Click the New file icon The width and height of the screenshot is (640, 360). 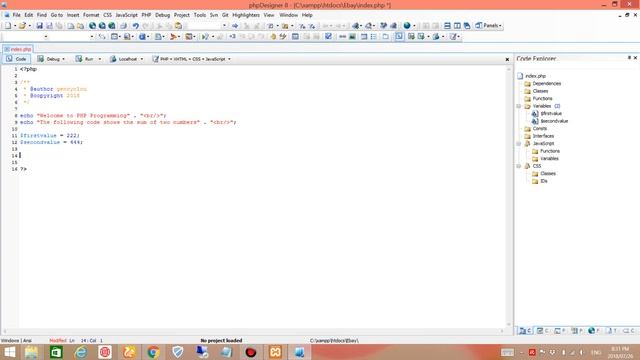8,26
